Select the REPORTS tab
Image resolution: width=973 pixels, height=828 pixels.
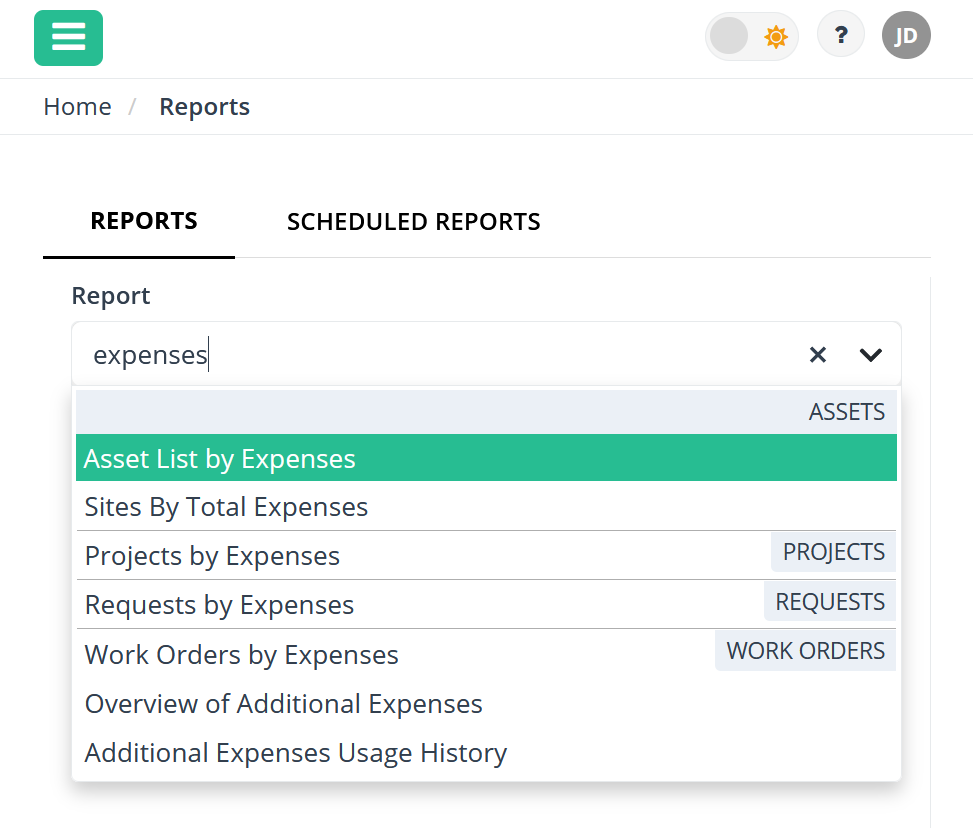point(142,221)
